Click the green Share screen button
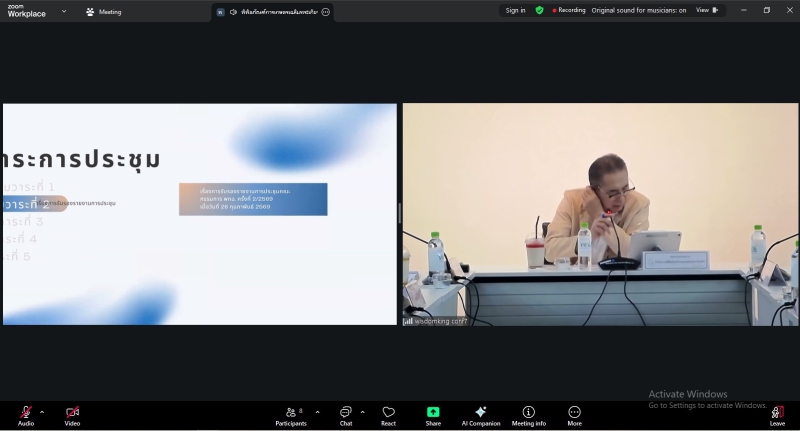This screenshot has width=800, height=431. (433, 413)
